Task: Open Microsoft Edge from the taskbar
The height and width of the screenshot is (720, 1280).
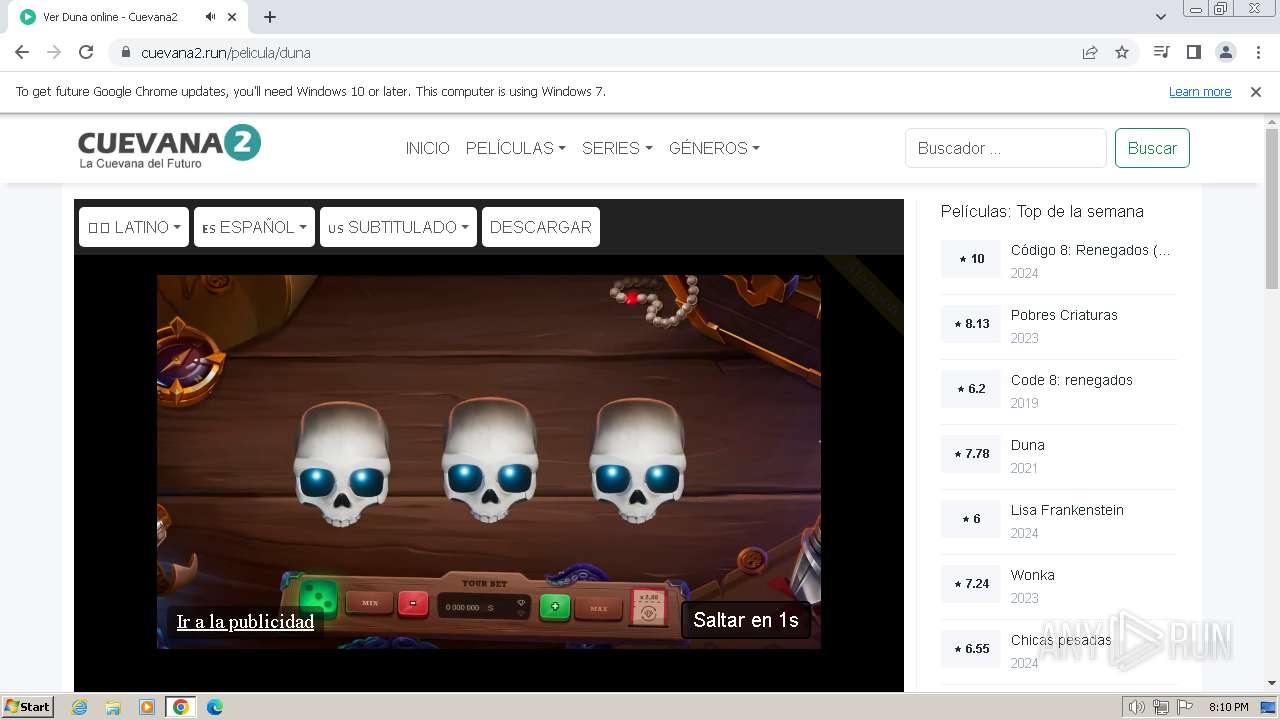Action: tap(214, 707)
